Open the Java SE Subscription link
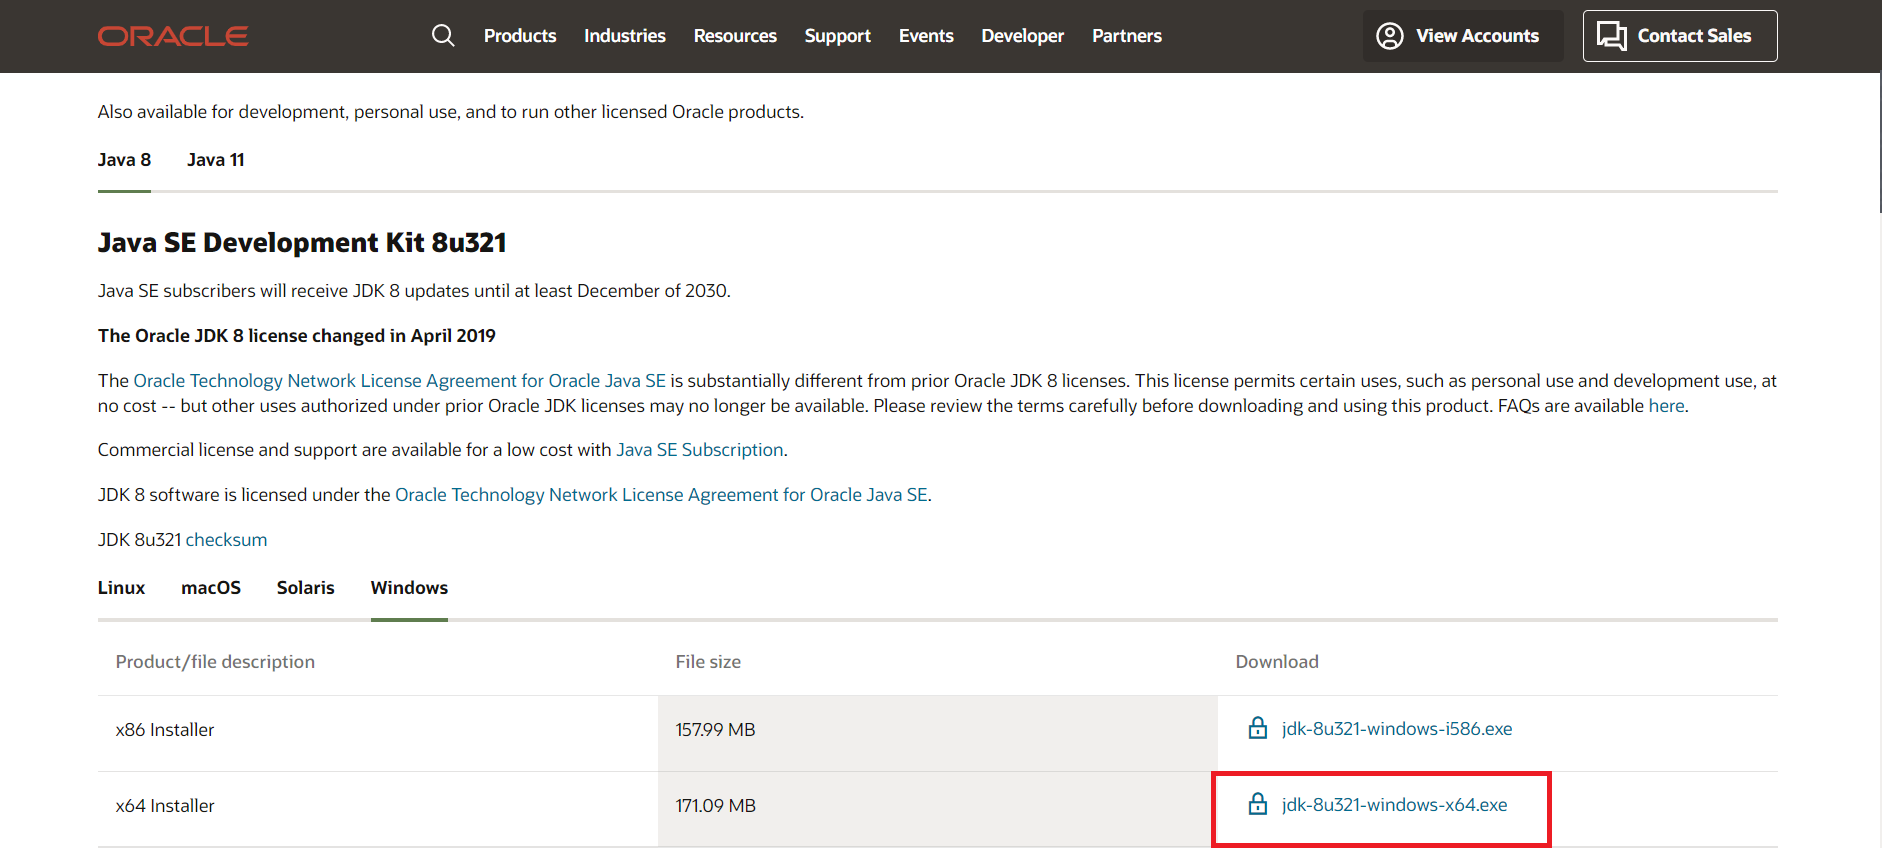This screenshot has height=866, width=1882. pos(700,450)
